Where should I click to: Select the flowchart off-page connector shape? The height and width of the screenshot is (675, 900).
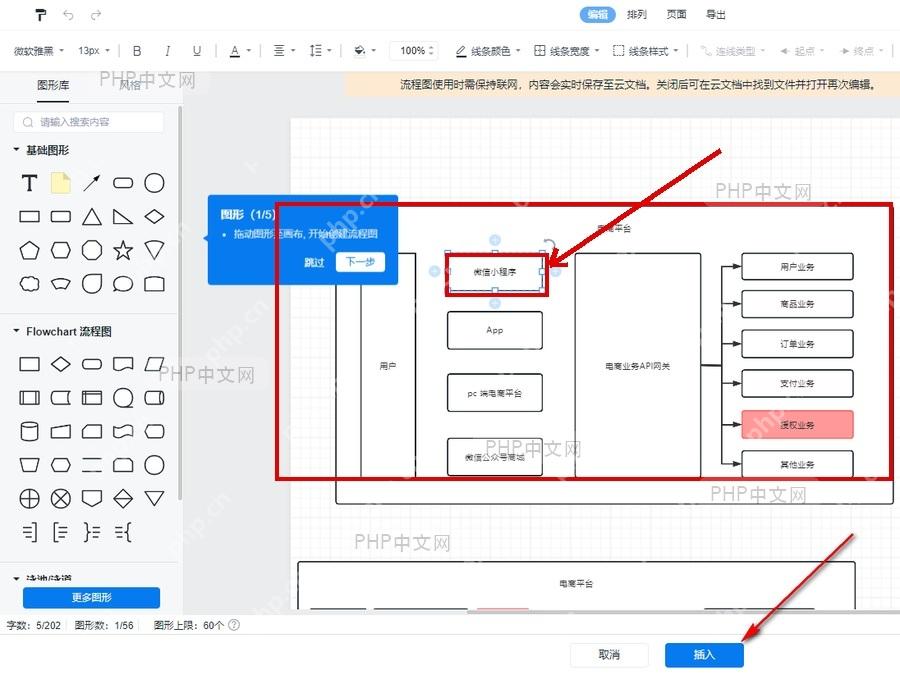pos(92,499)
